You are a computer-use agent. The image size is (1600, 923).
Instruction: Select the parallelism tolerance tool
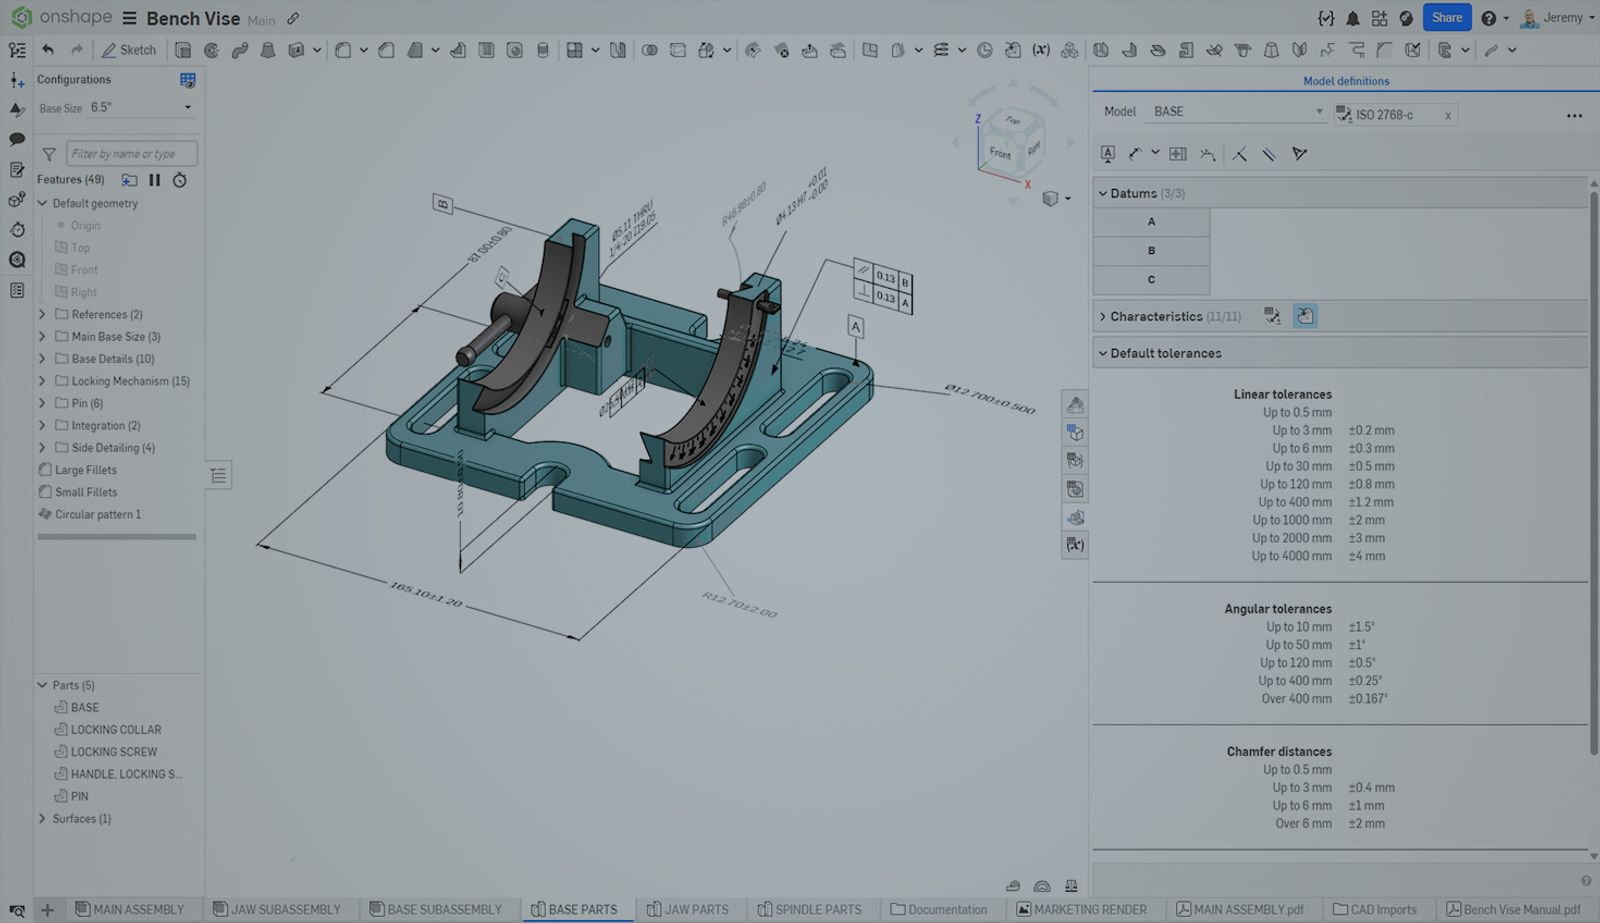[x=1271, y=153]
